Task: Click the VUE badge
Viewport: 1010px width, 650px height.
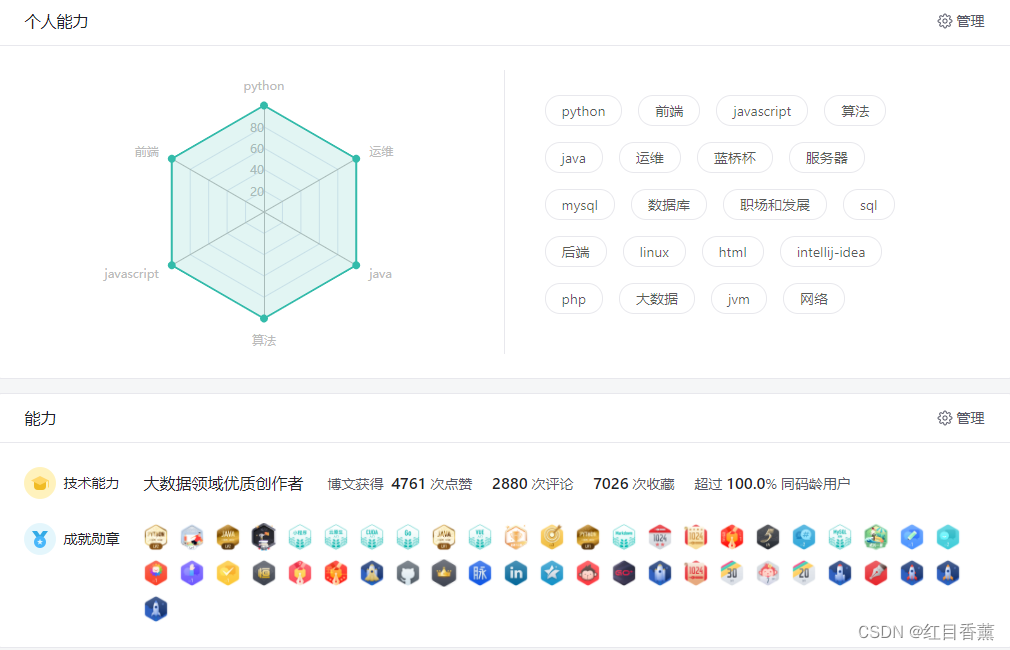Action: pyautogui.click(x=480, y=537)
